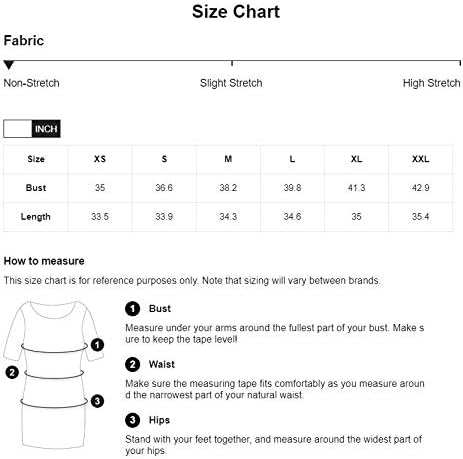Click the XL length value 35
The image size is (463, 459).
pyautogui.click(x=356, y=217)
